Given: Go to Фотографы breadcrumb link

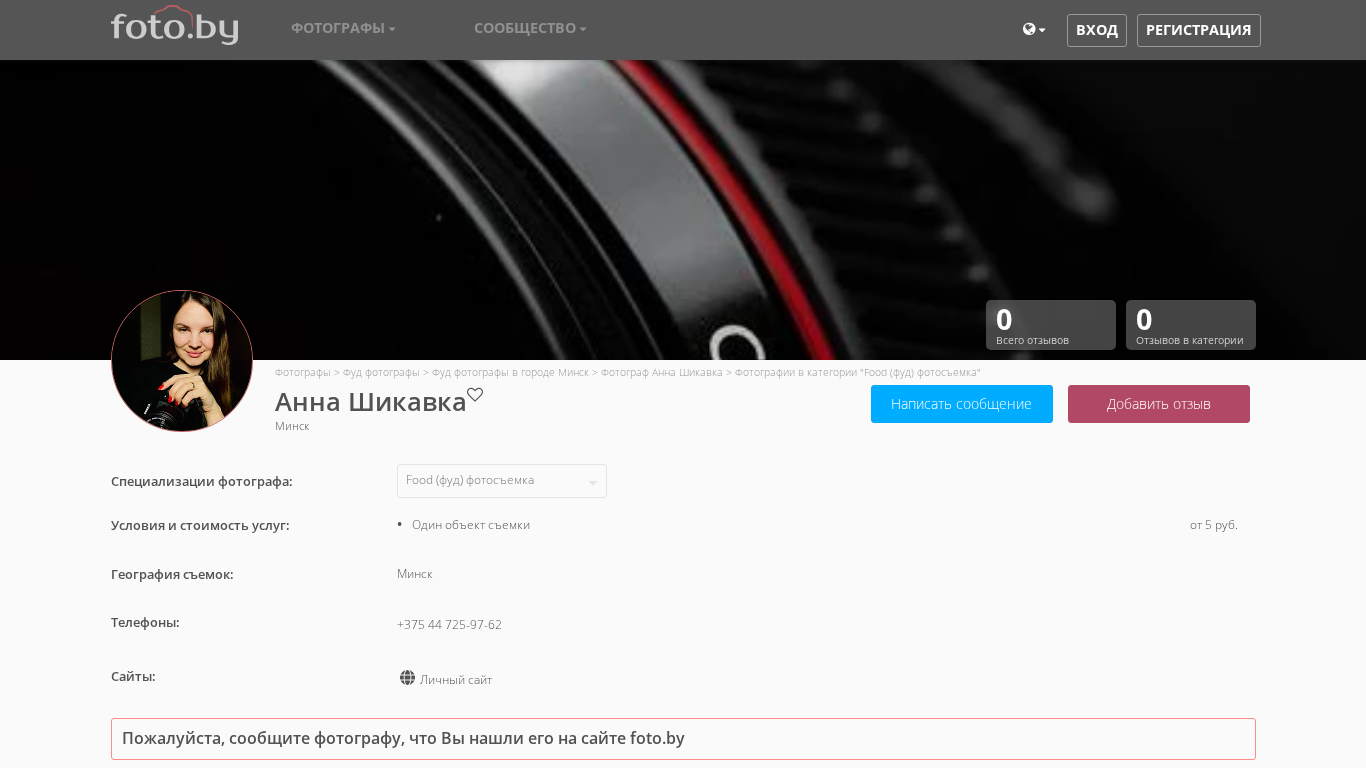Looking at the screenshot, I should [303, 372].
